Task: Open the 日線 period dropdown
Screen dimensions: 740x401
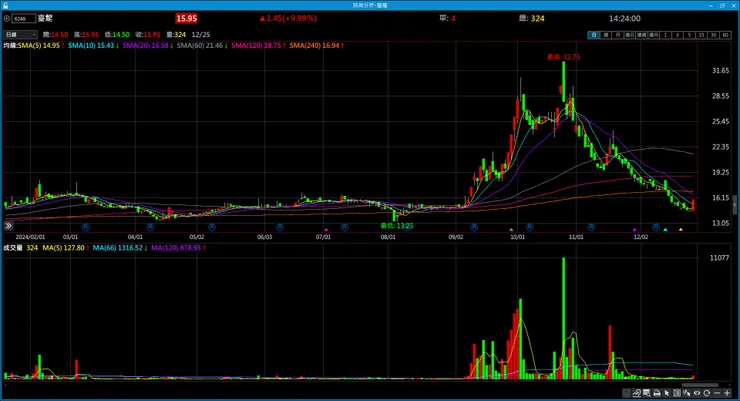Action: click(20, 34)
